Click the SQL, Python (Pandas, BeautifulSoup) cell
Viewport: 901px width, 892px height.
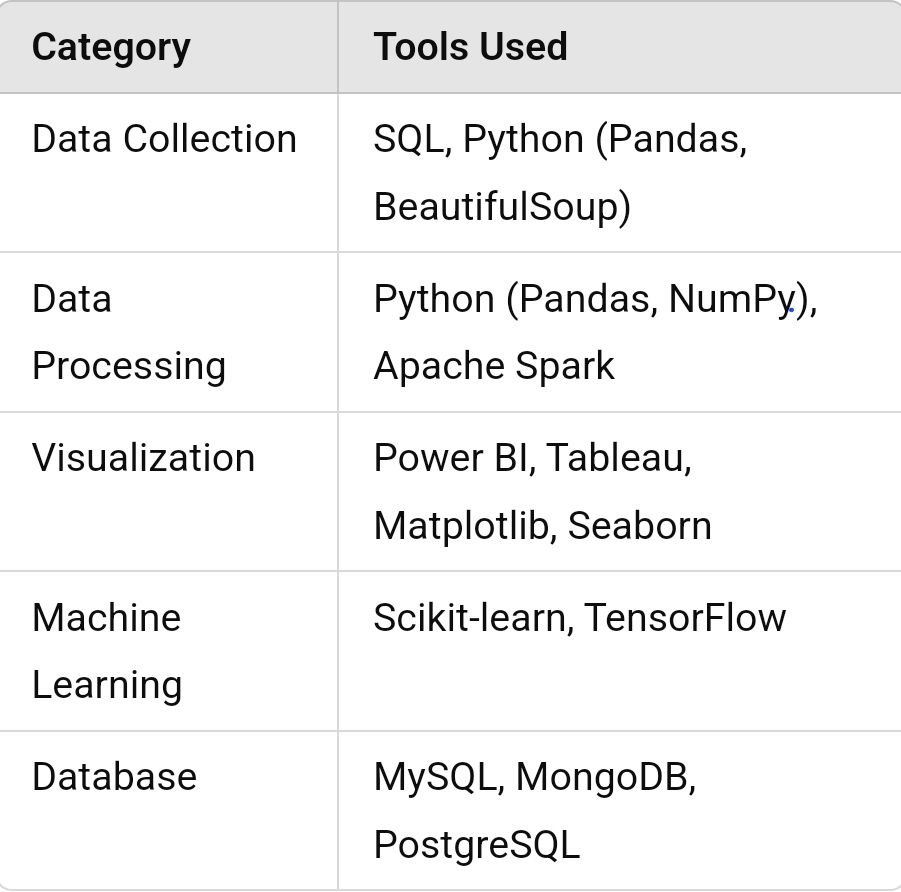point(560,172)
